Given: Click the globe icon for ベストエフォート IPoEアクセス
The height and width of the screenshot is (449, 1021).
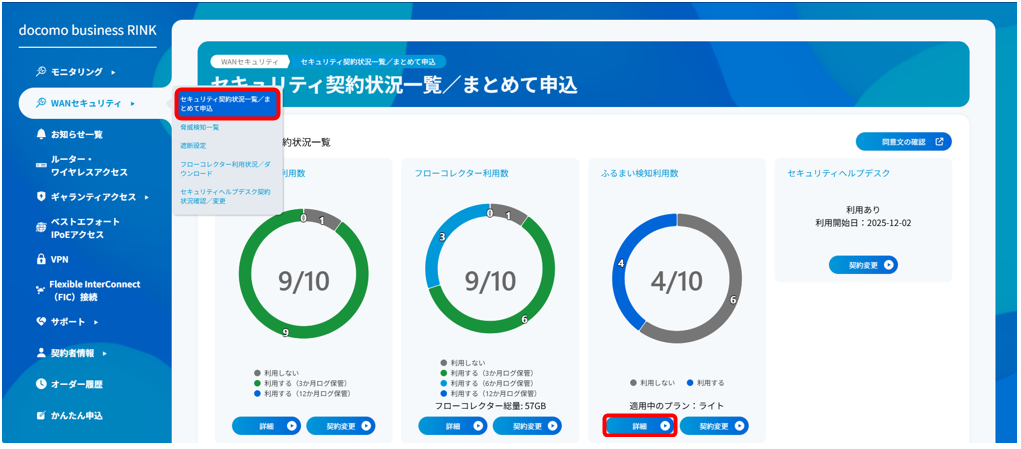Looking at the screenshot, I should [x=41, y=228].
